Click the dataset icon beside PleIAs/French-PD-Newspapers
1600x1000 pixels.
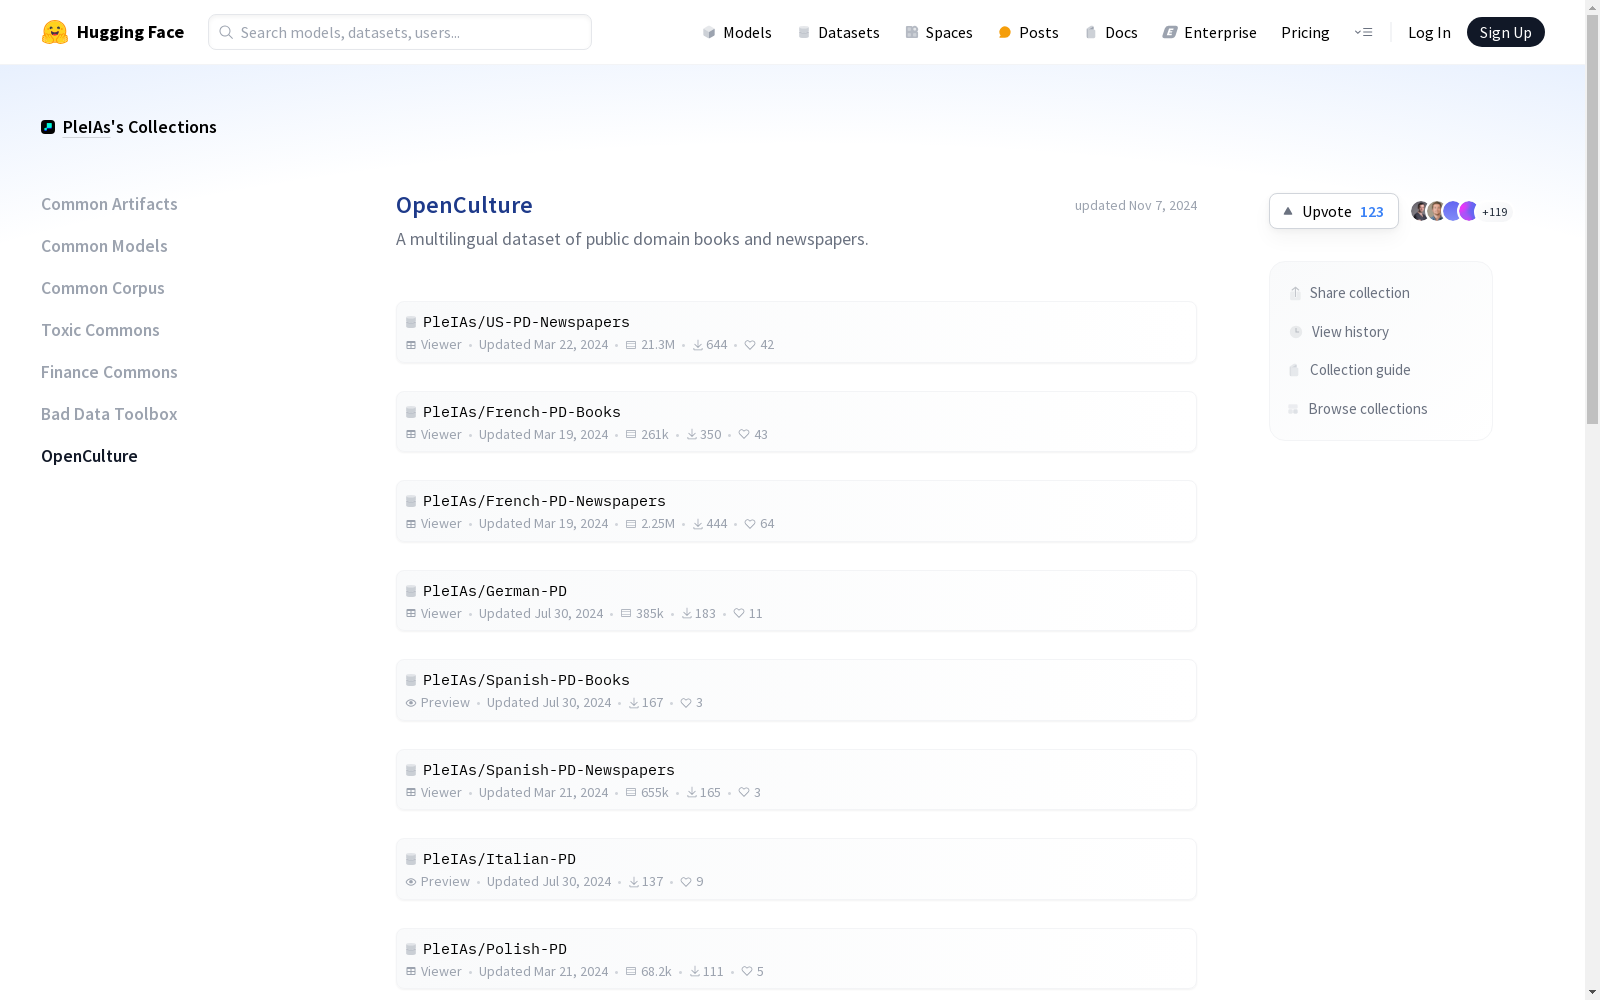click(x=411, y=501)
